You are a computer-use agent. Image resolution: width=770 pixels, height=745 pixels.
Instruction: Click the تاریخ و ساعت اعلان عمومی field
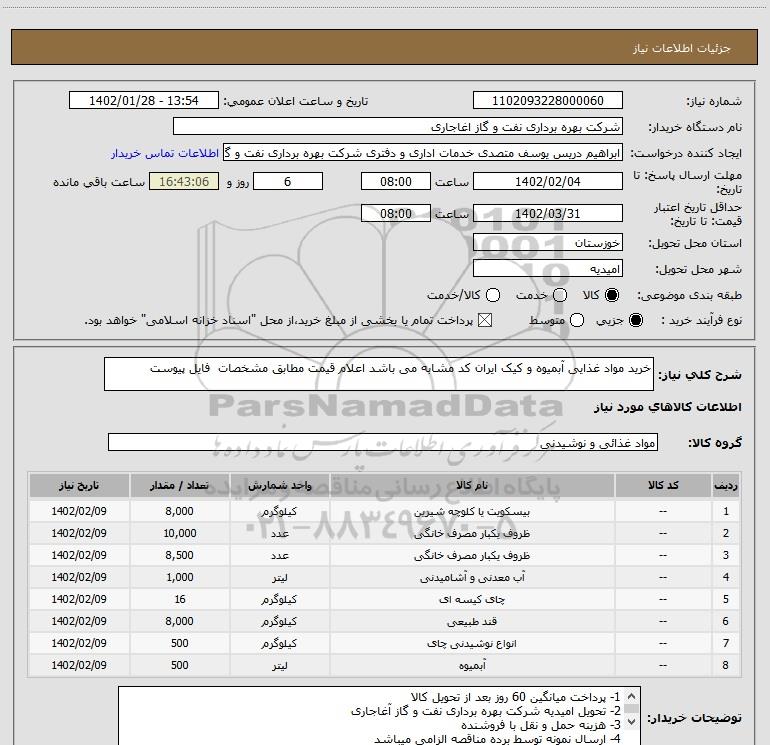[x=143, y=101]
